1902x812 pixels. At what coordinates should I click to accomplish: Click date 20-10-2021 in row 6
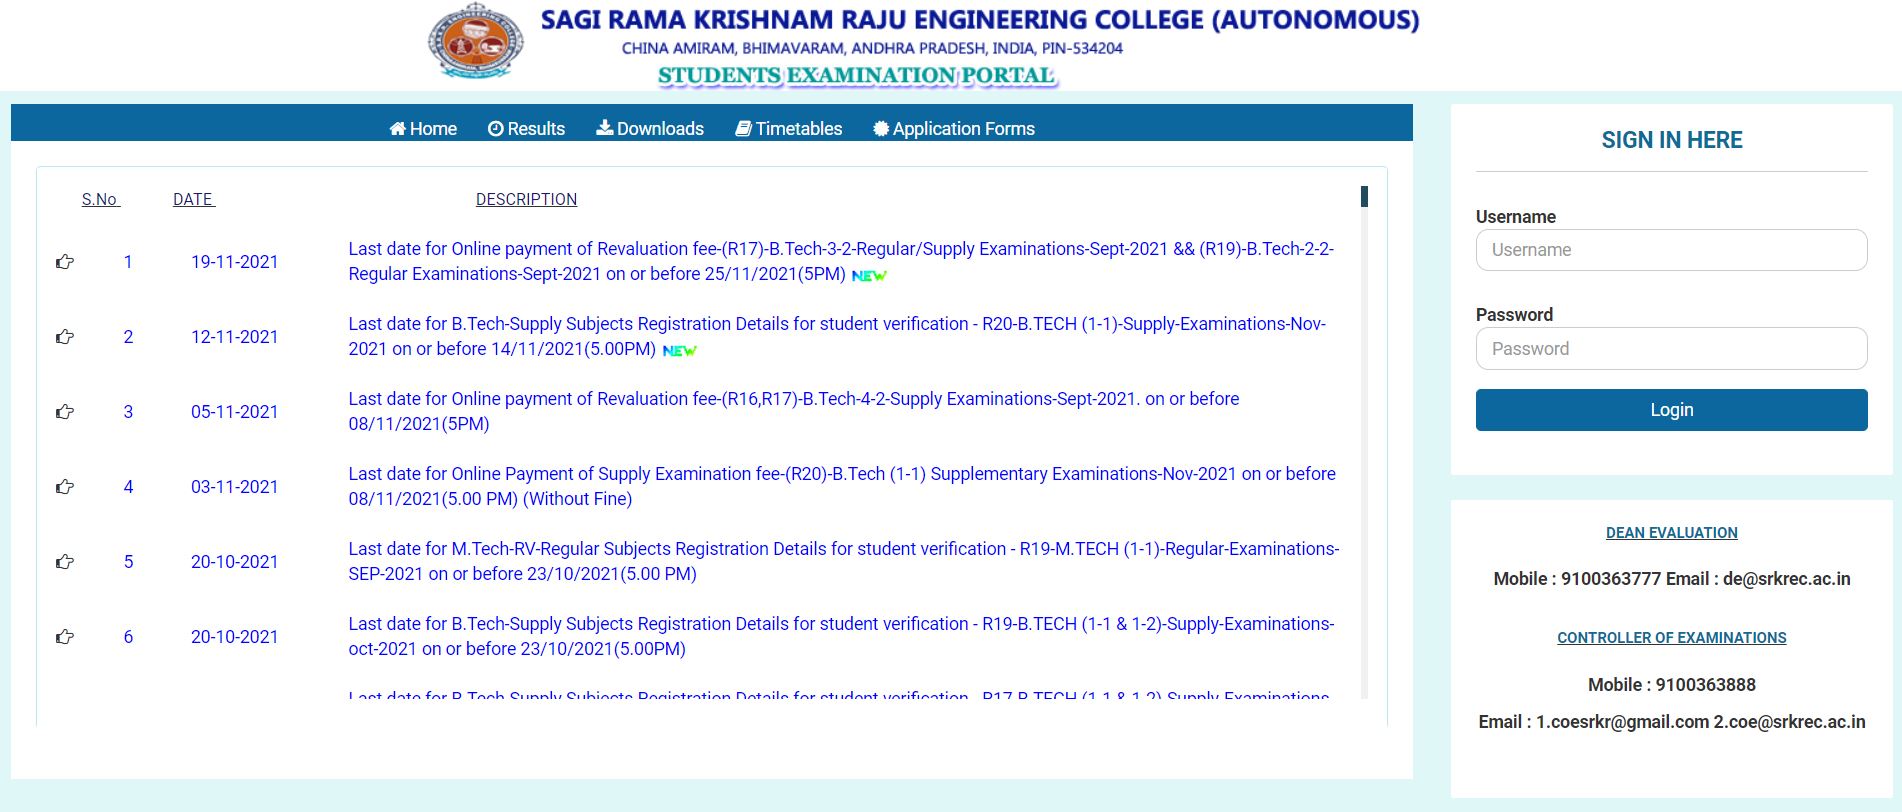tap(235, 637)
